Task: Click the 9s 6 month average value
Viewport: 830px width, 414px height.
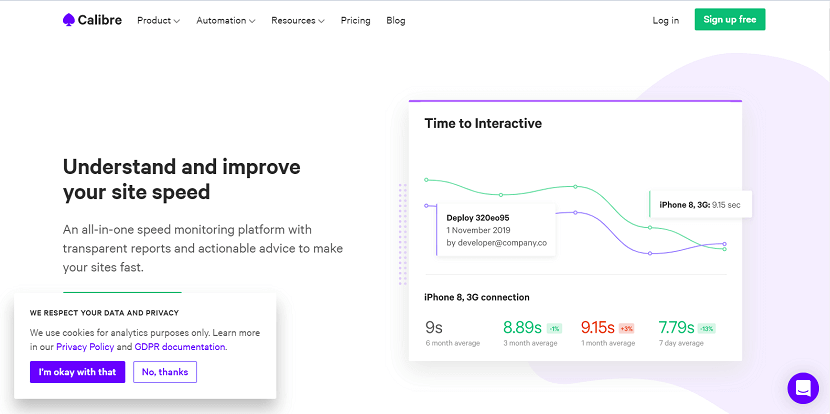Action: (434, 327)
